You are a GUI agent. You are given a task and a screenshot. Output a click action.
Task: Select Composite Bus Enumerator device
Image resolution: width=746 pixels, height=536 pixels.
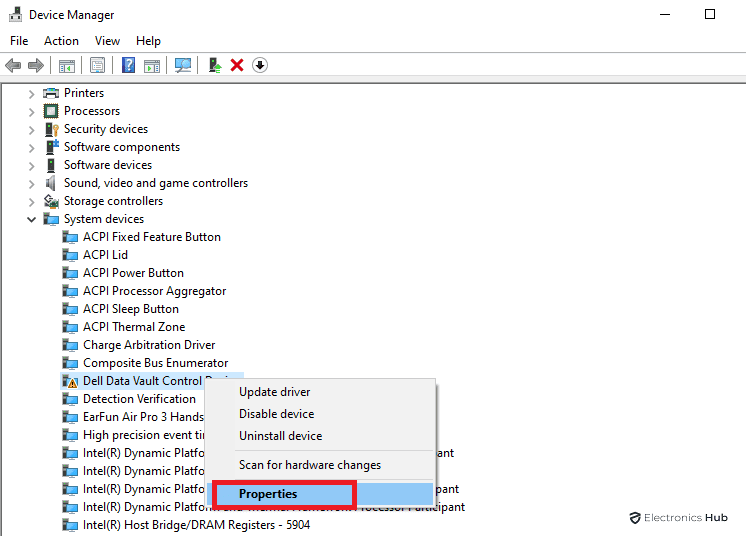[x=155, y=363]
